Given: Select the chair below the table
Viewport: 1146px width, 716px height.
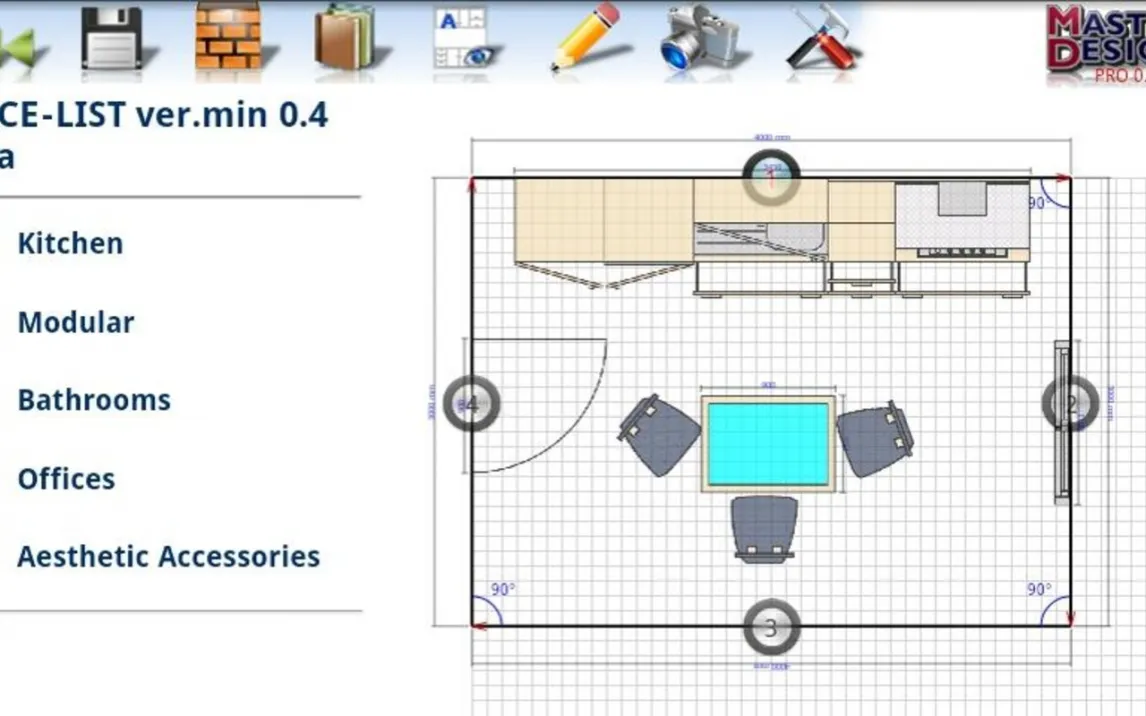Looking at the screenshot, I should coord(764,527).
